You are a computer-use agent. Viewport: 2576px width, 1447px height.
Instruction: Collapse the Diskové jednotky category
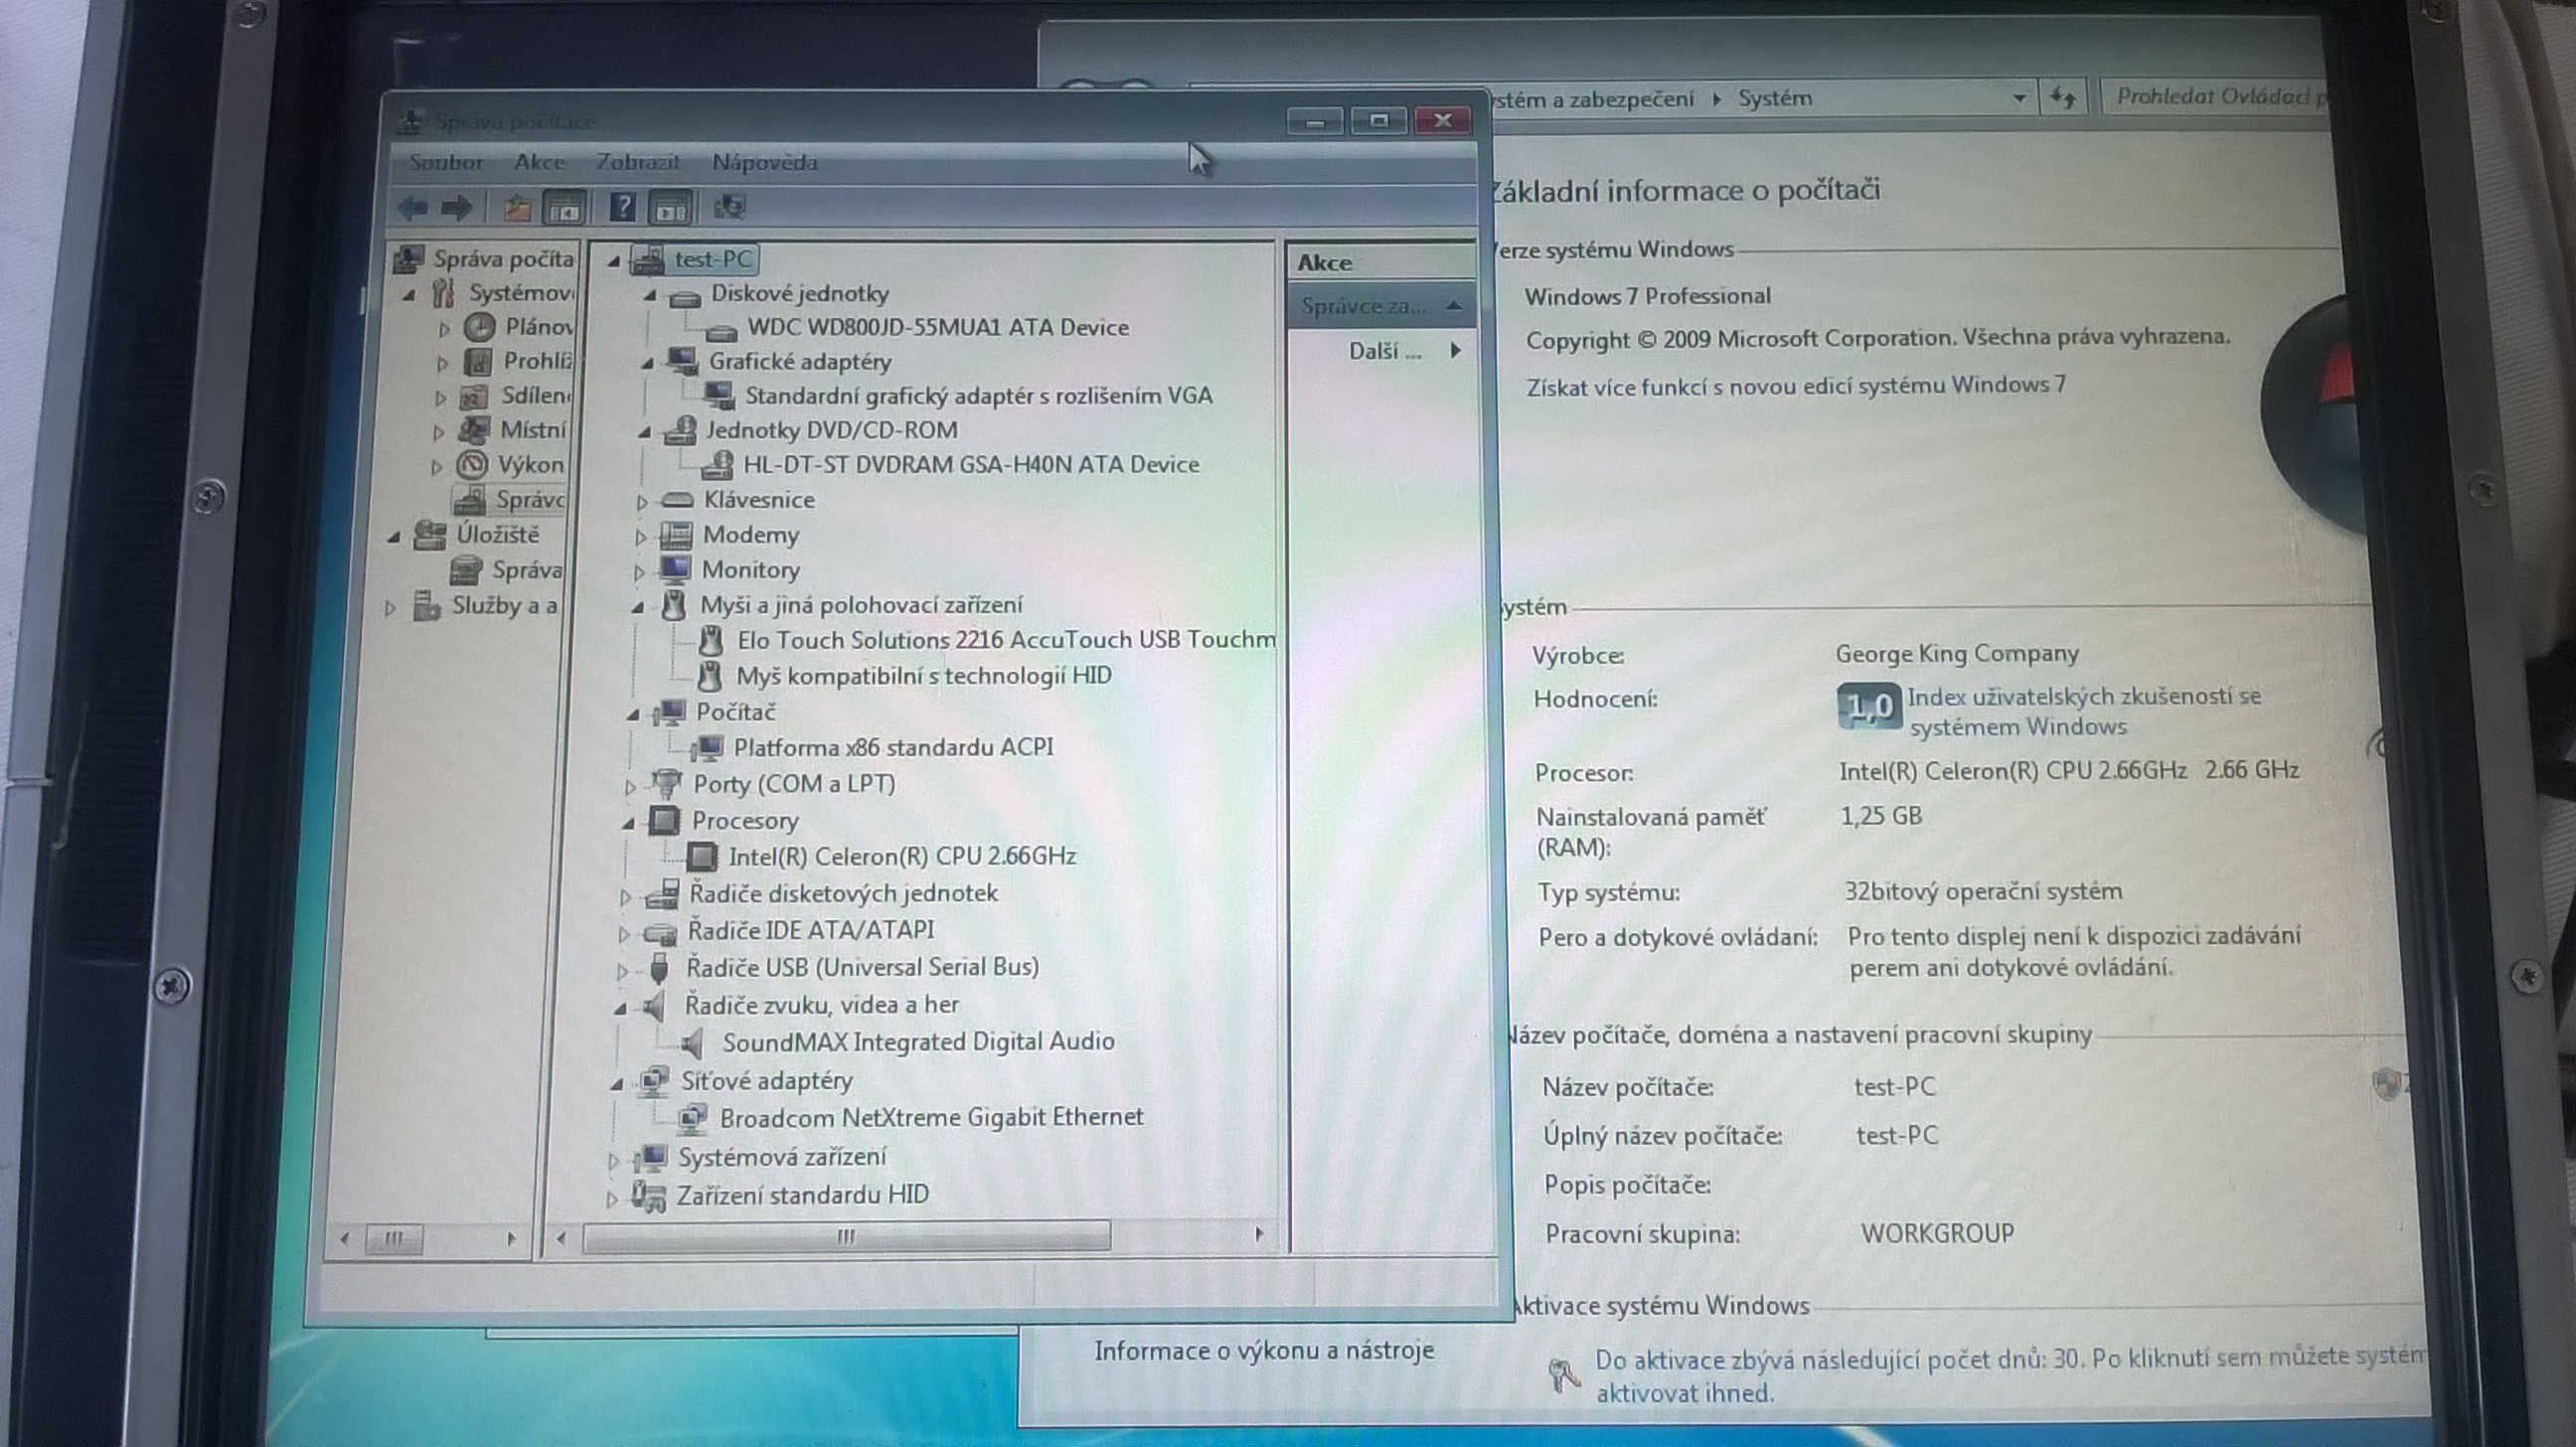click(650, 295)
